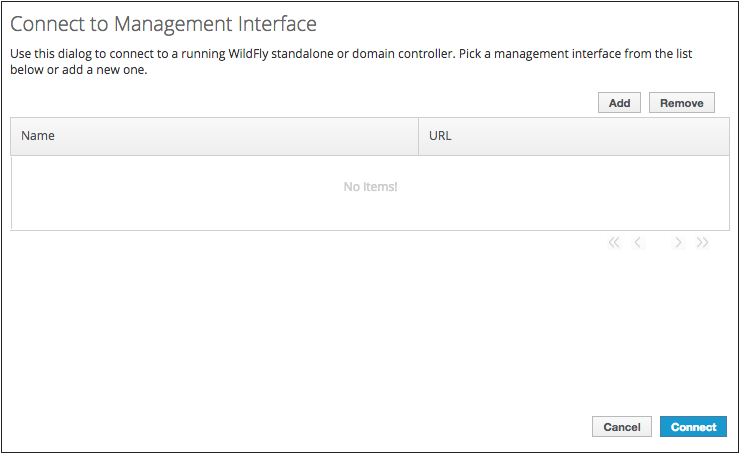Click the 'Connect to Management Interface' title
The height and width of the screenshot is (453, 740).
click(x=163, y=23)
